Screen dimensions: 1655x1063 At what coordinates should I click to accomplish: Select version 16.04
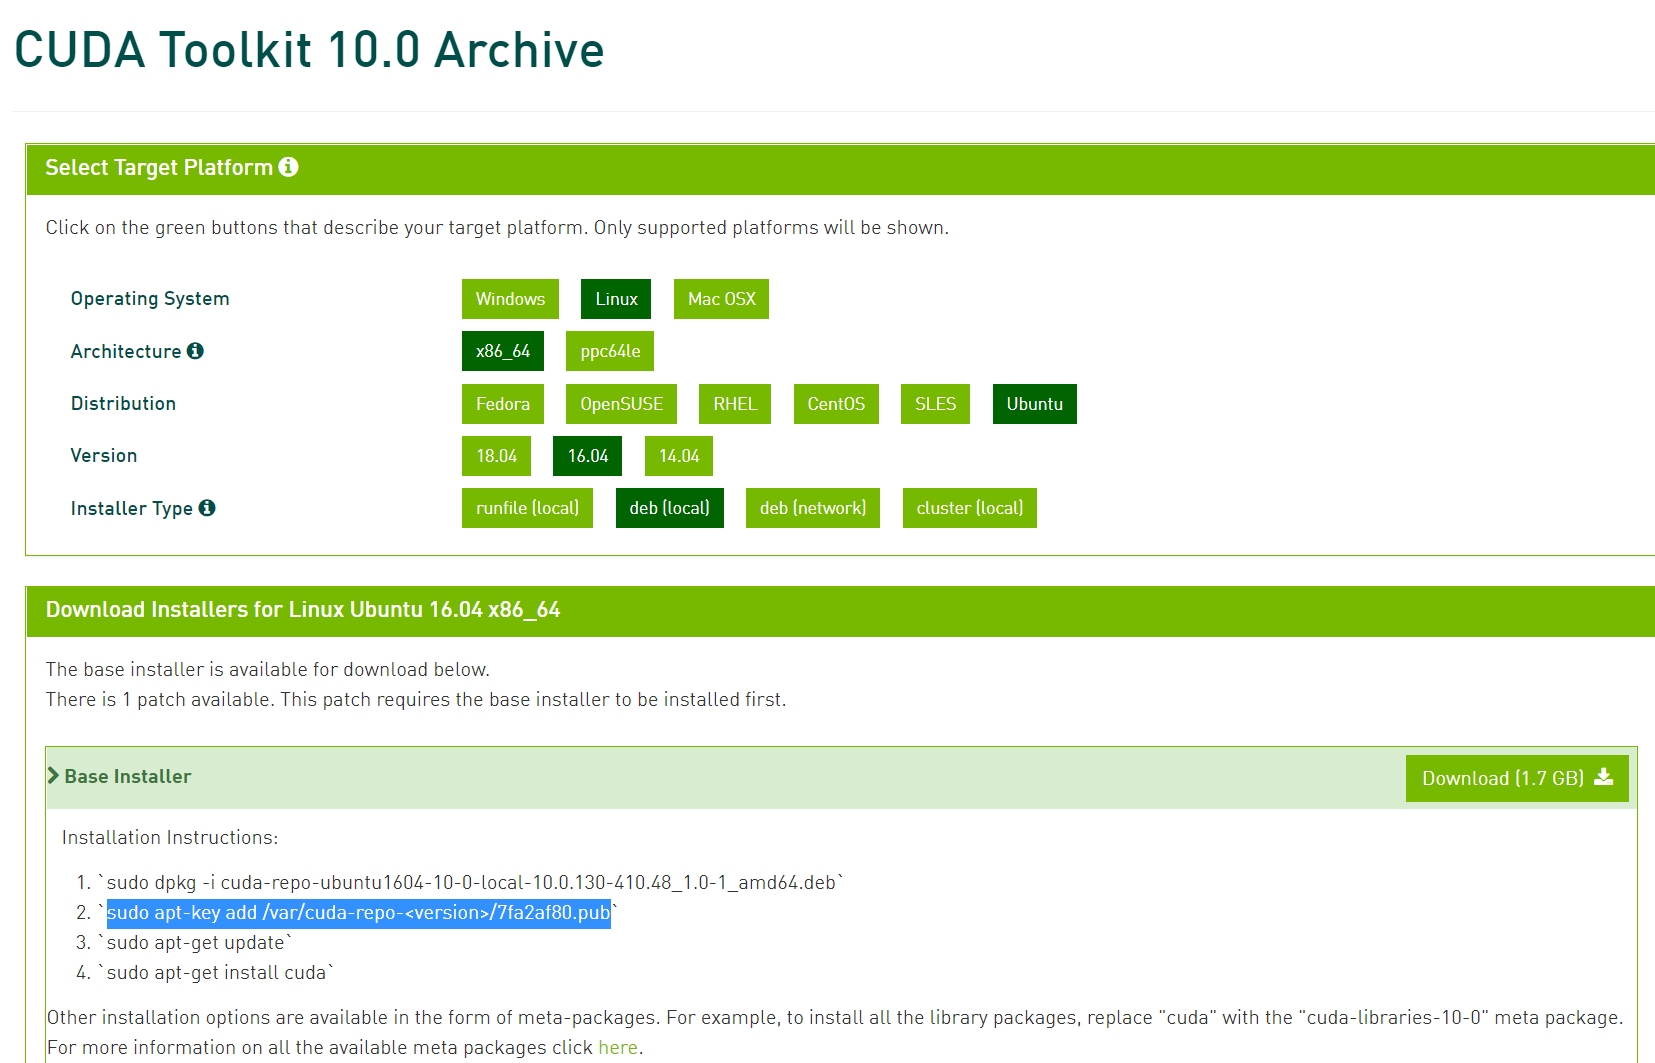(x=588, y=456)
